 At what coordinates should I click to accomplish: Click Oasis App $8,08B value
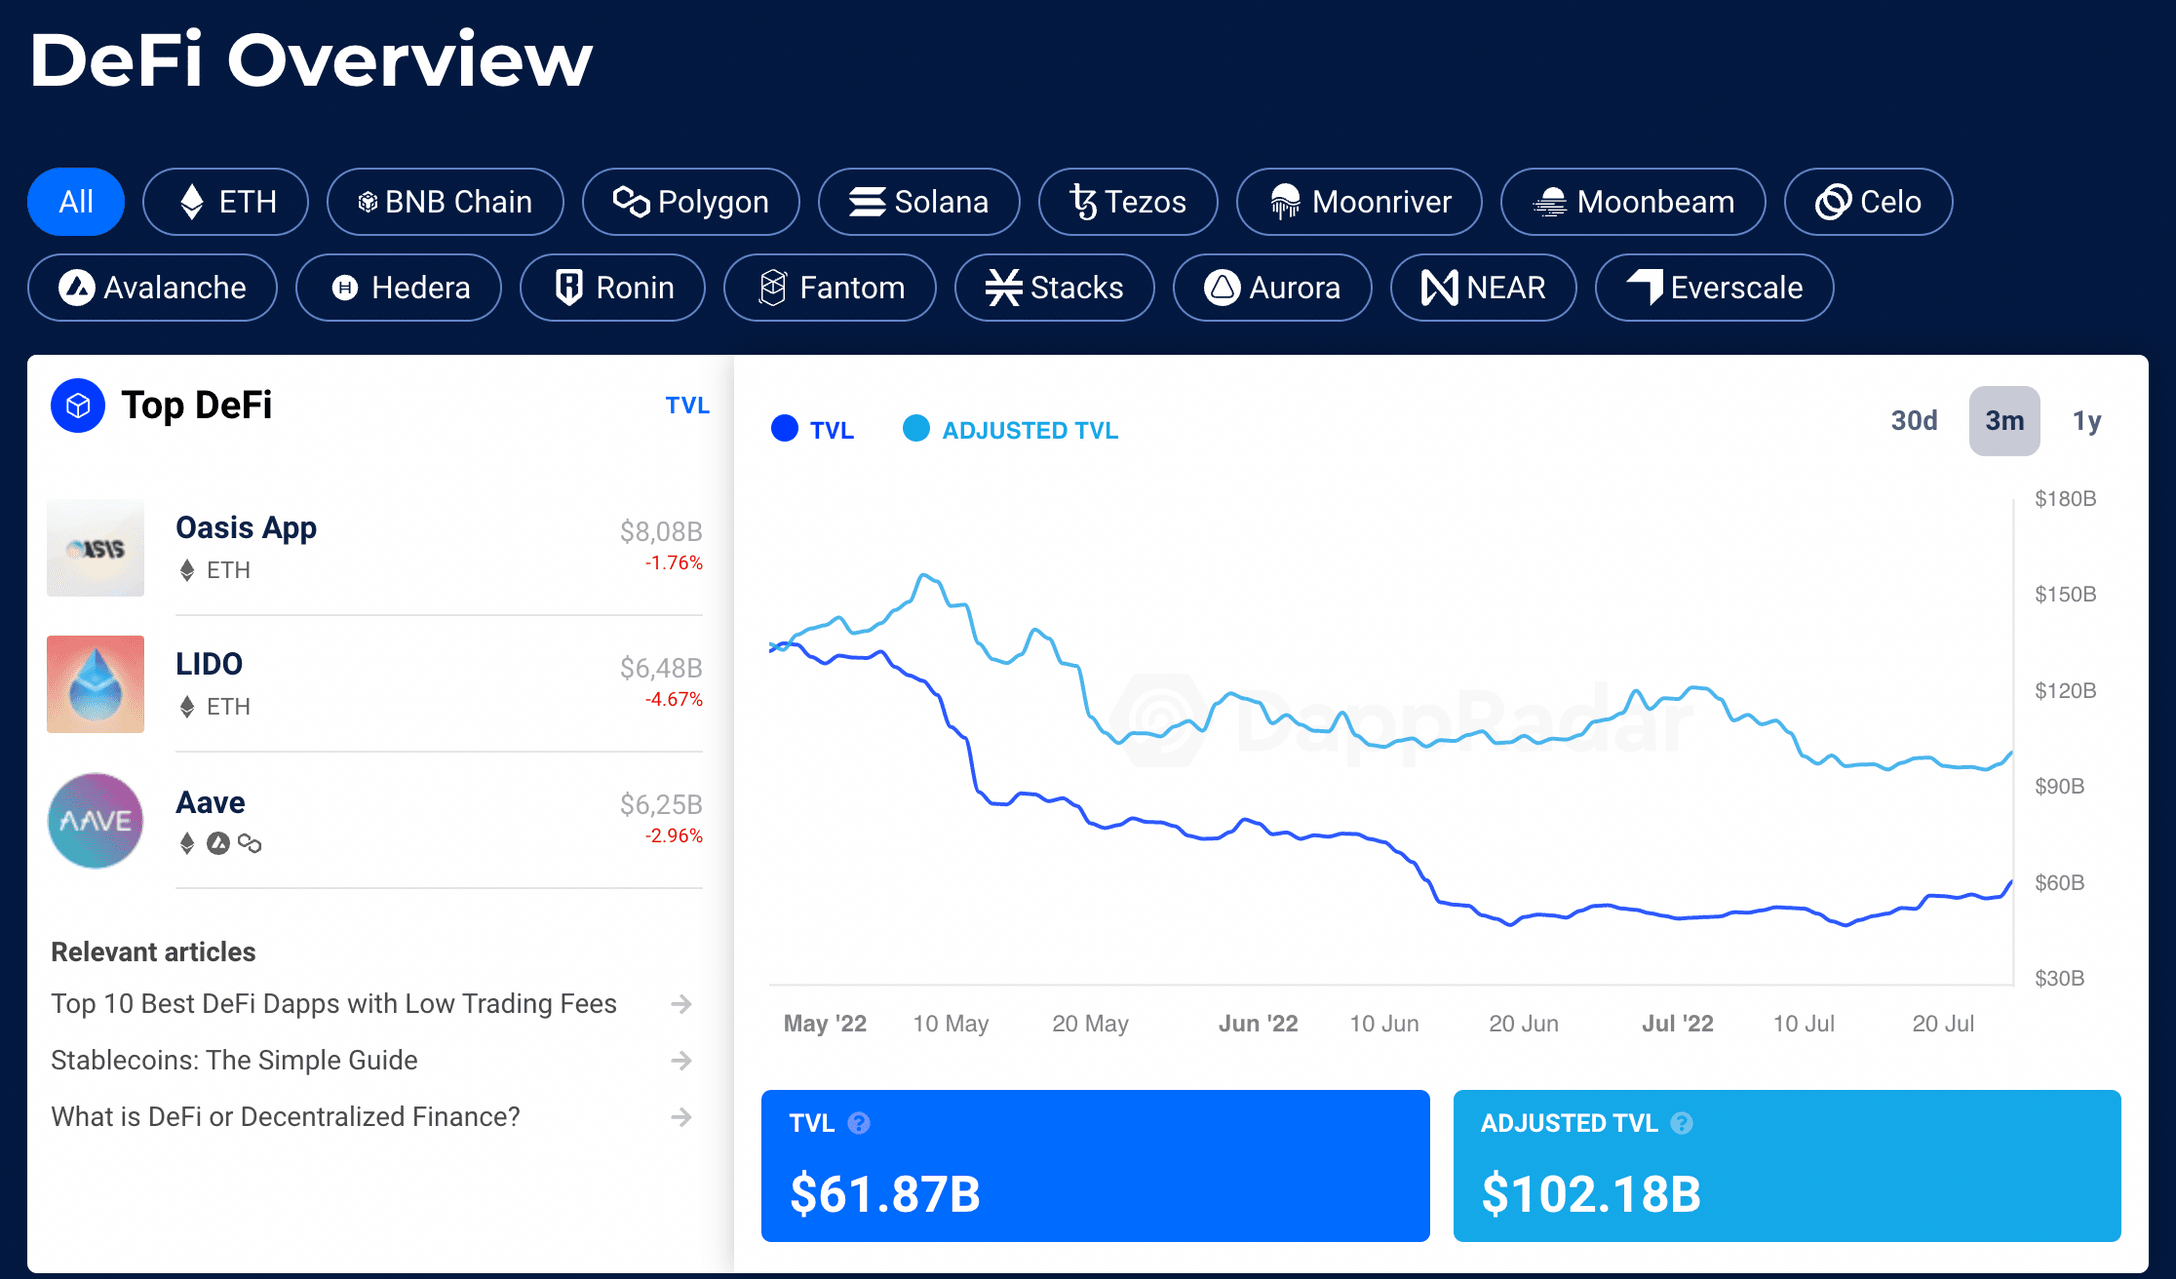coord(661,531)
